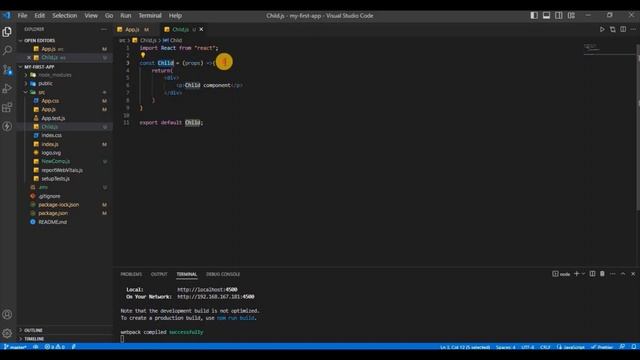
Task: Click the Prettier status indicator
Action: pos(602,347)
